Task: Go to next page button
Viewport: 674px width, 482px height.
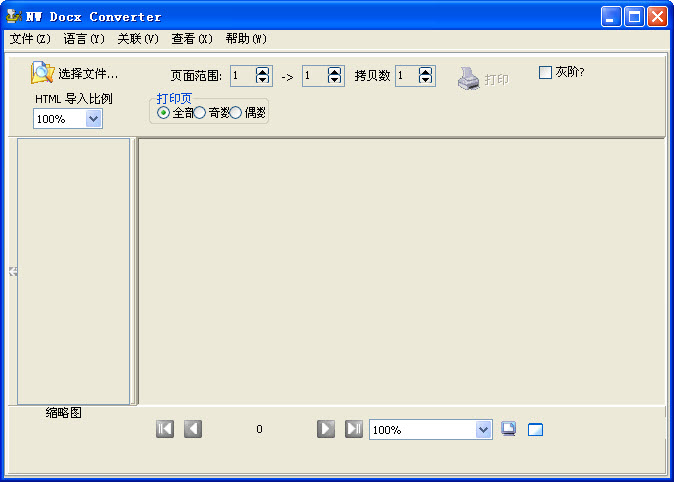Action: (x=326, y=429)
